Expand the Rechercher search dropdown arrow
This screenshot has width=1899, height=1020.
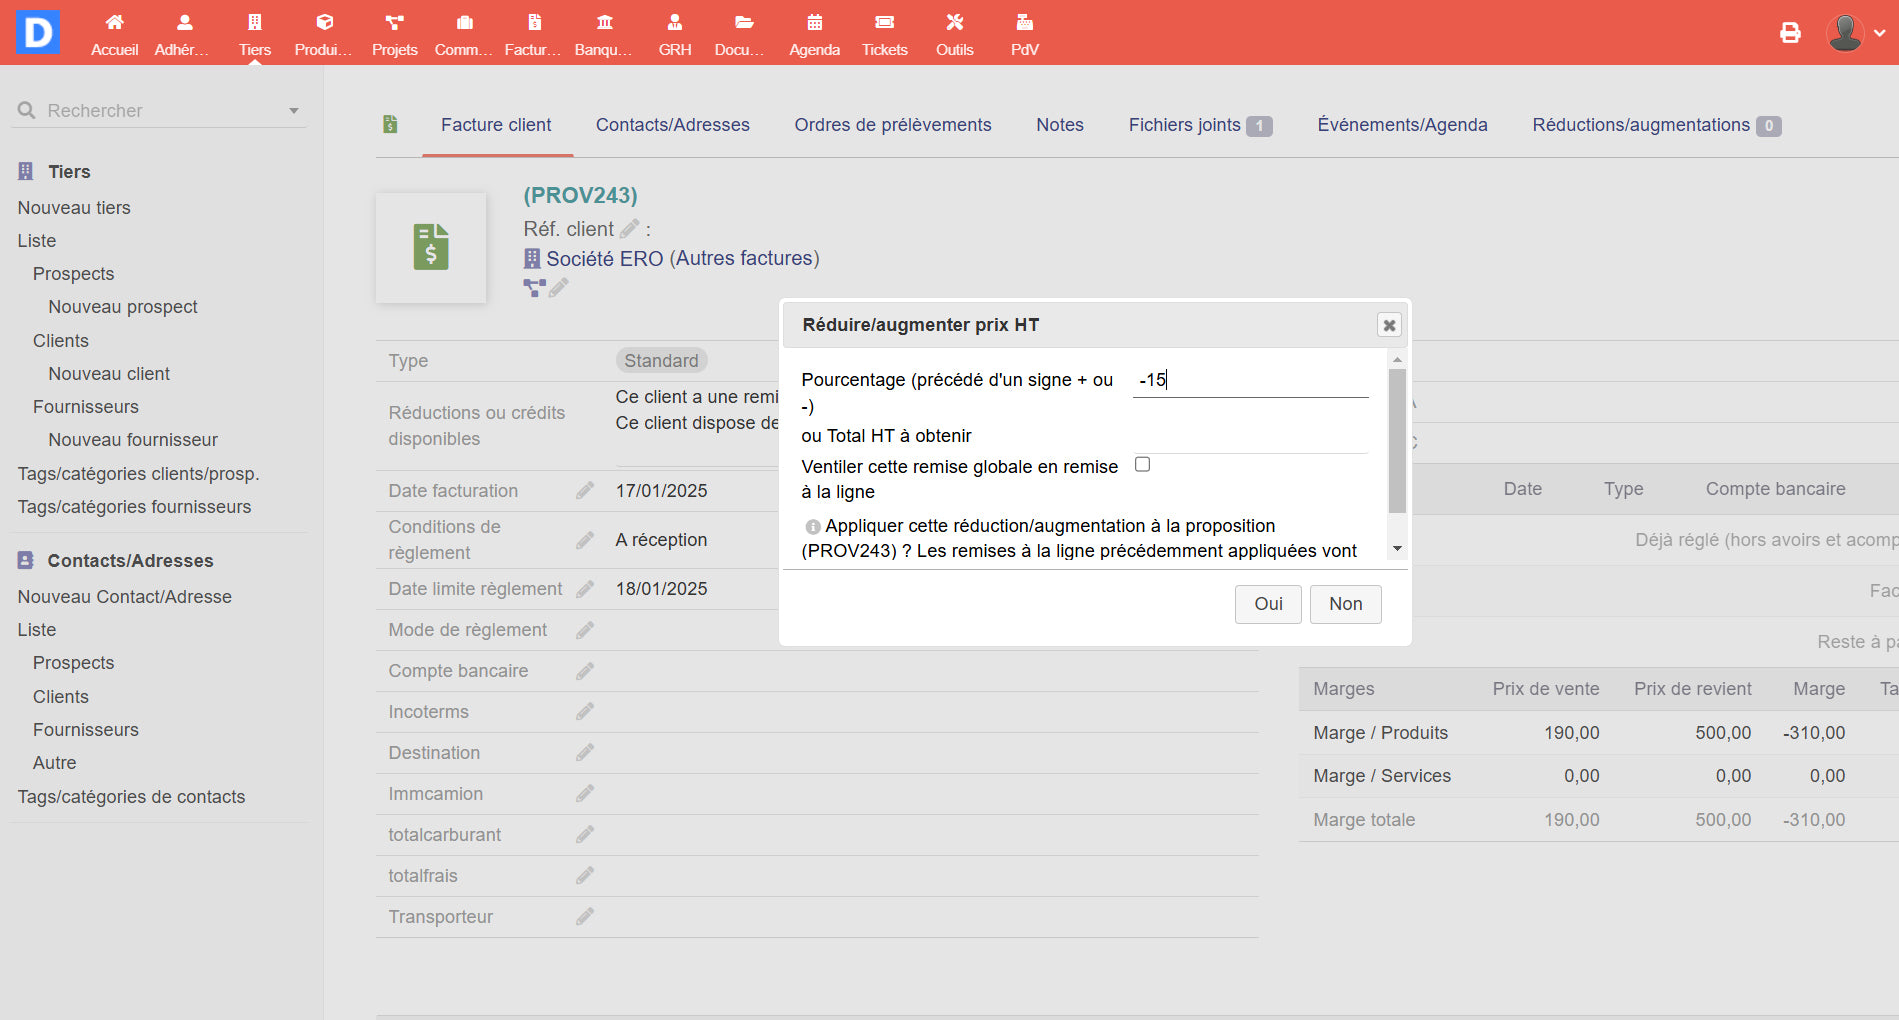[294, 111]
